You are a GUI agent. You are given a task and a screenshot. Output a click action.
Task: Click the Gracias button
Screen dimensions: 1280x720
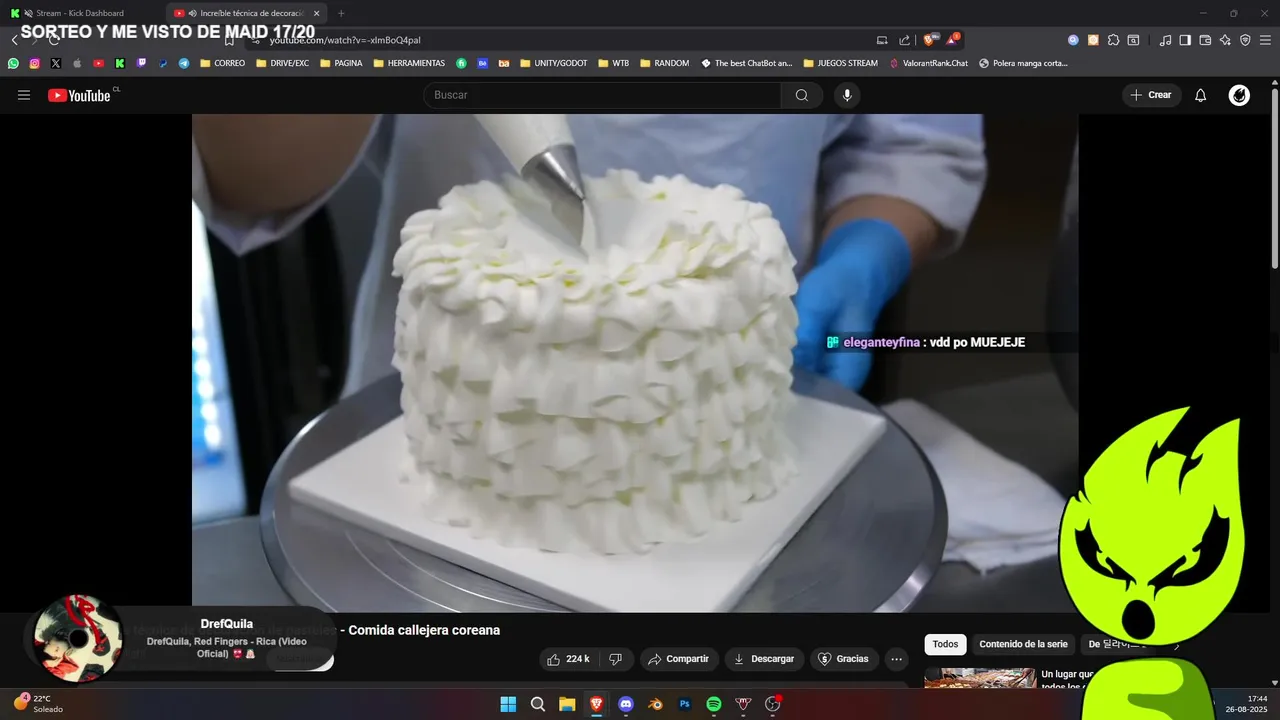pos(844,659)
